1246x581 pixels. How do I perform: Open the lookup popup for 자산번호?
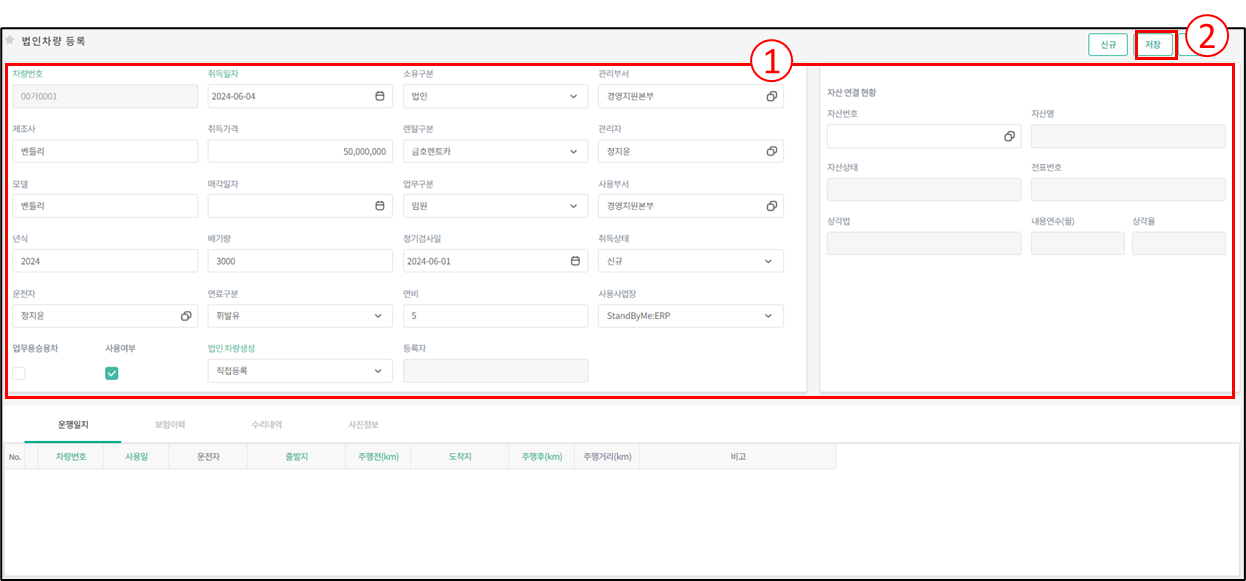pos(1009,136)
